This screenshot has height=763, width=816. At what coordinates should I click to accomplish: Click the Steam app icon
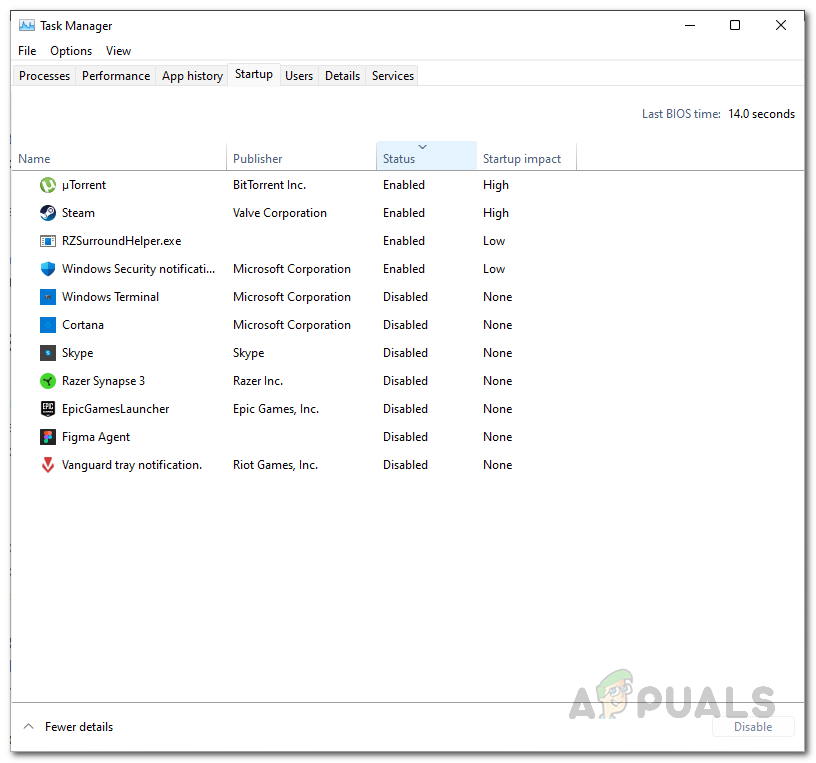point(47,212)
